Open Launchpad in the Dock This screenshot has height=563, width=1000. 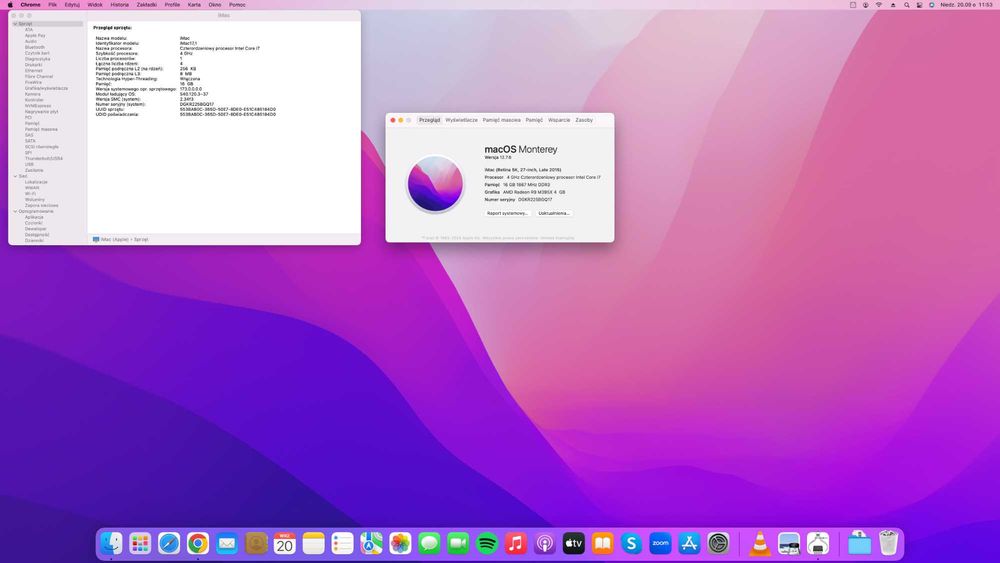[140, 543]
